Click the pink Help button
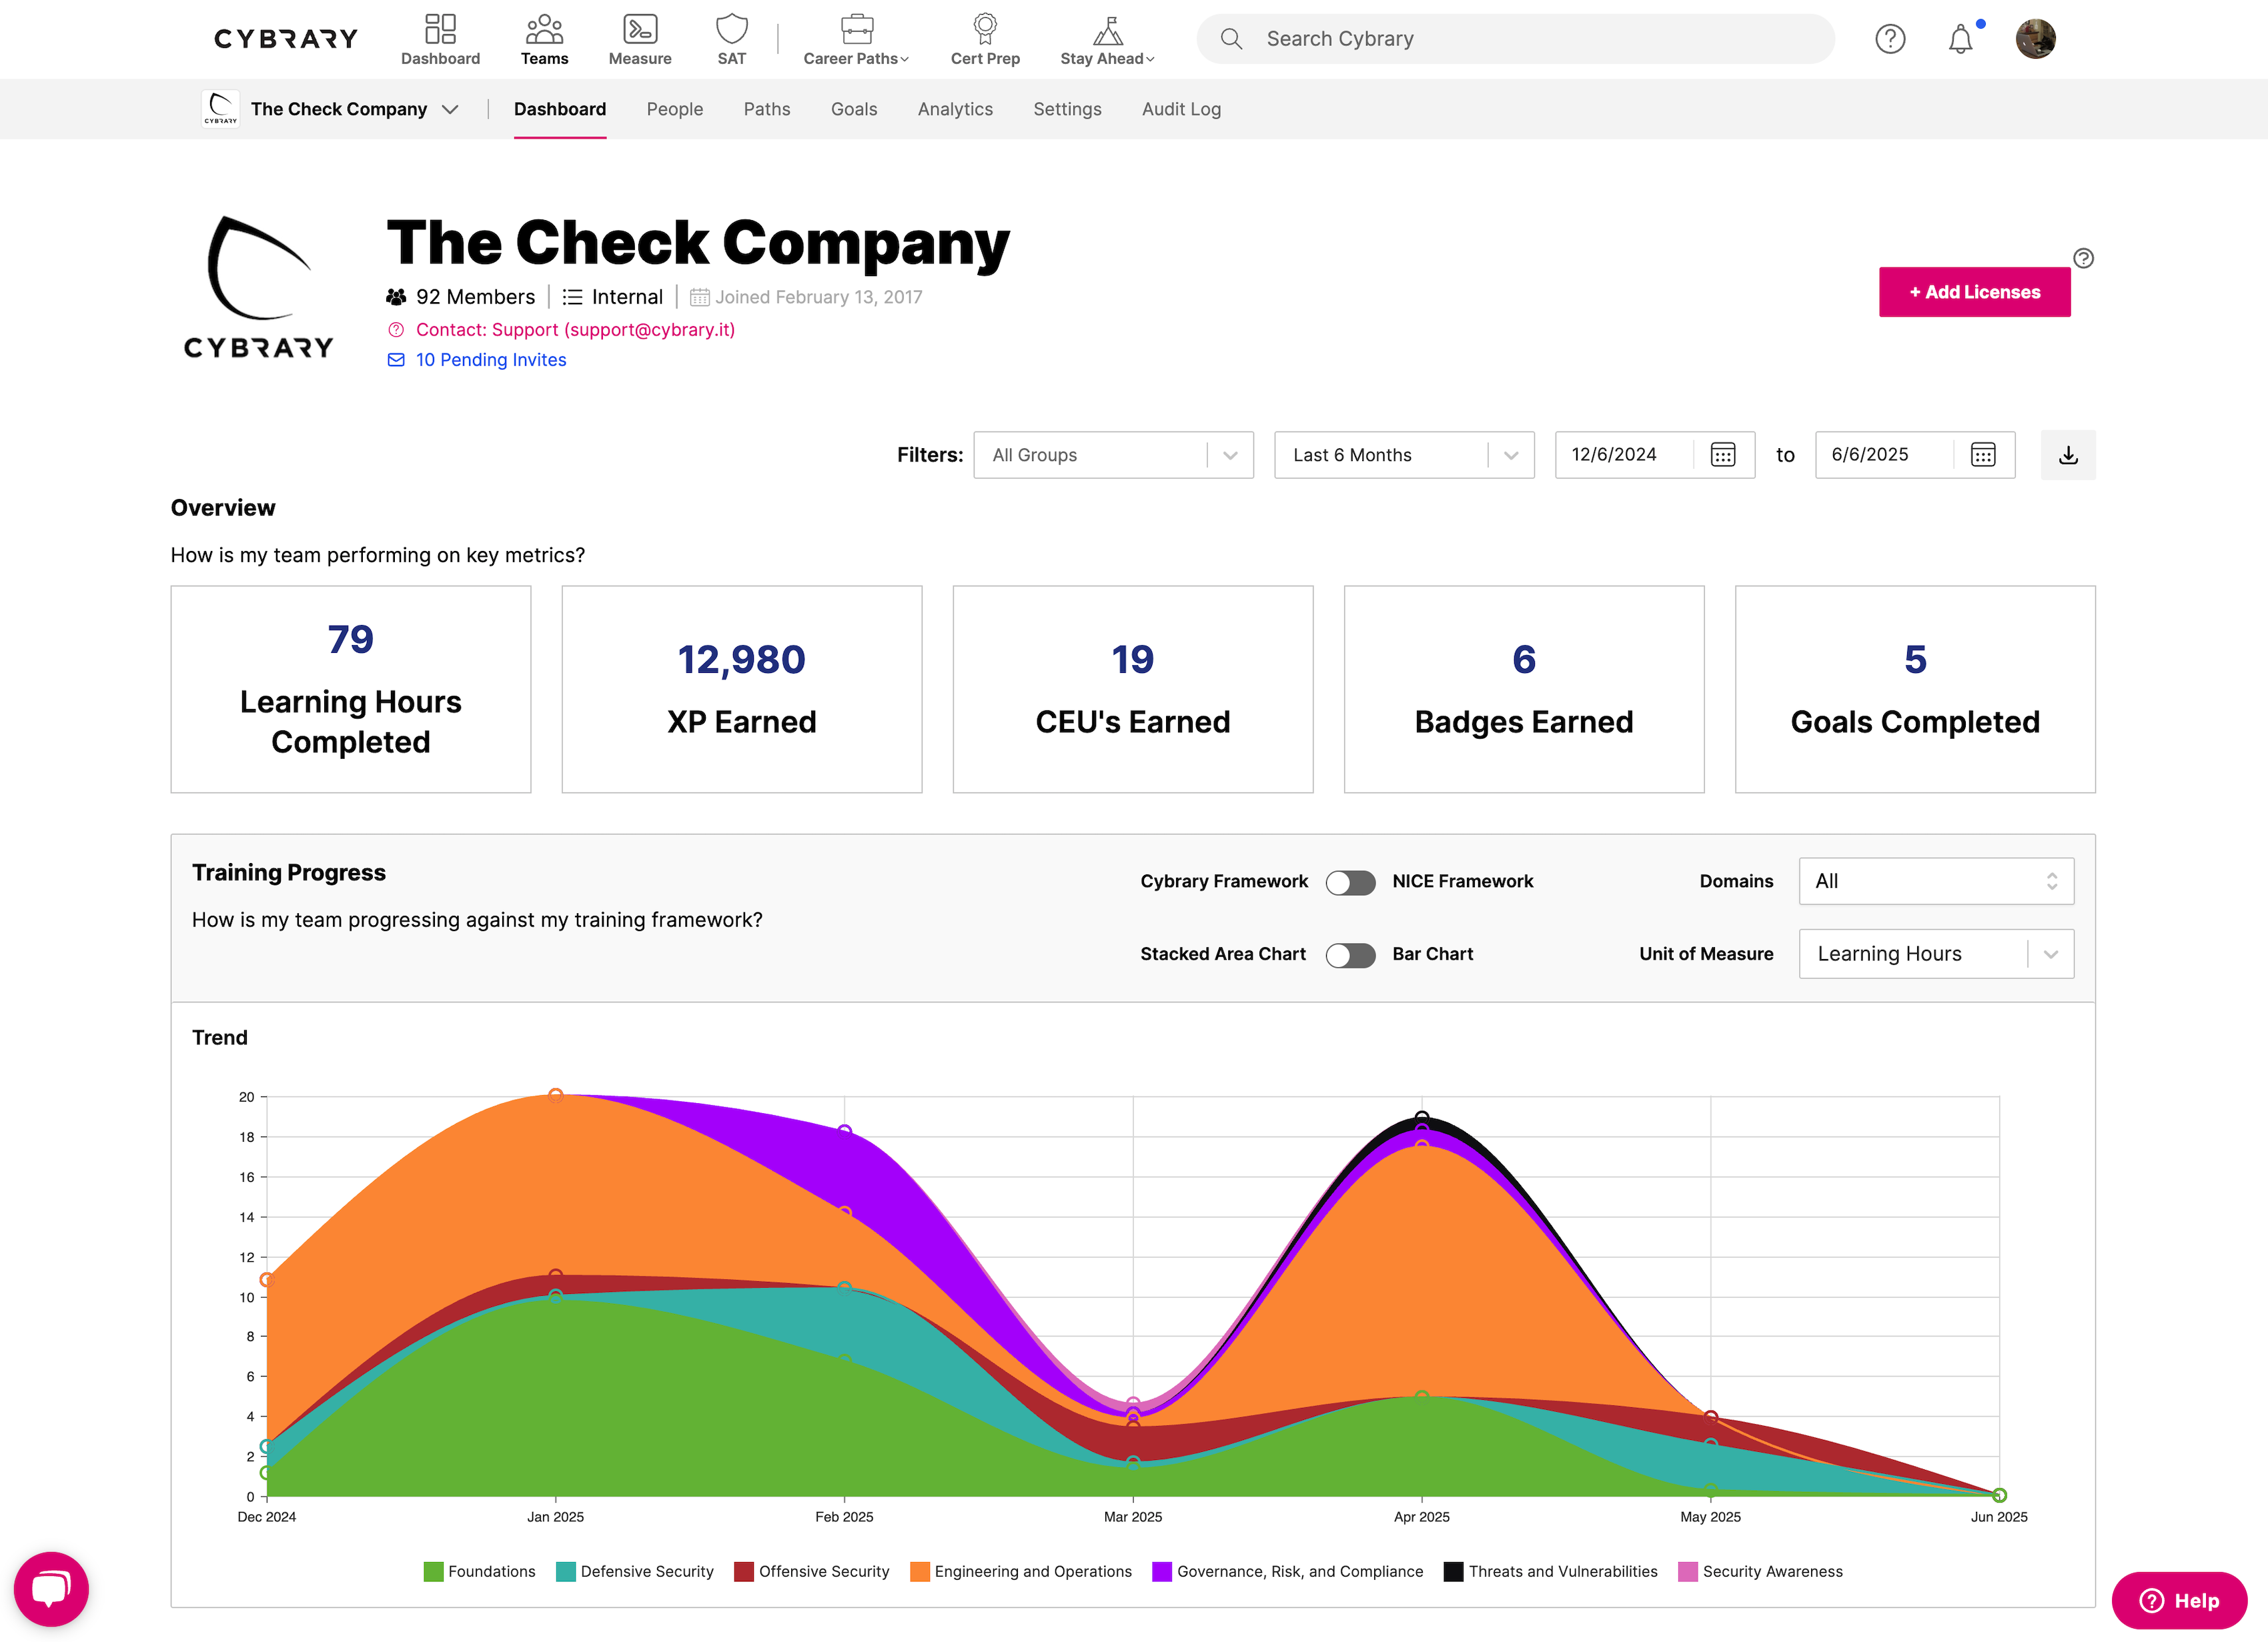Image resolution: width=2268 pixels, height=1642 pixels. click(x=2179, y=1601)
